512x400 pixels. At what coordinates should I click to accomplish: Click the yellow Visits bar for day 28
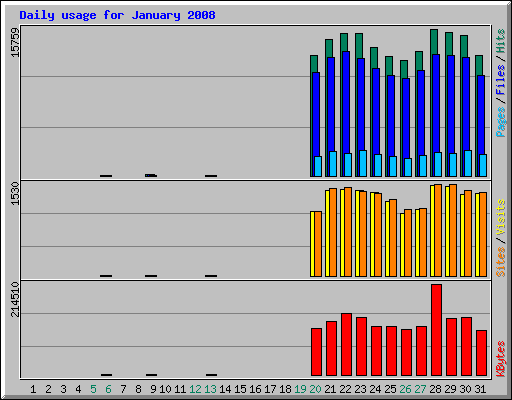[x=432, y=231]
